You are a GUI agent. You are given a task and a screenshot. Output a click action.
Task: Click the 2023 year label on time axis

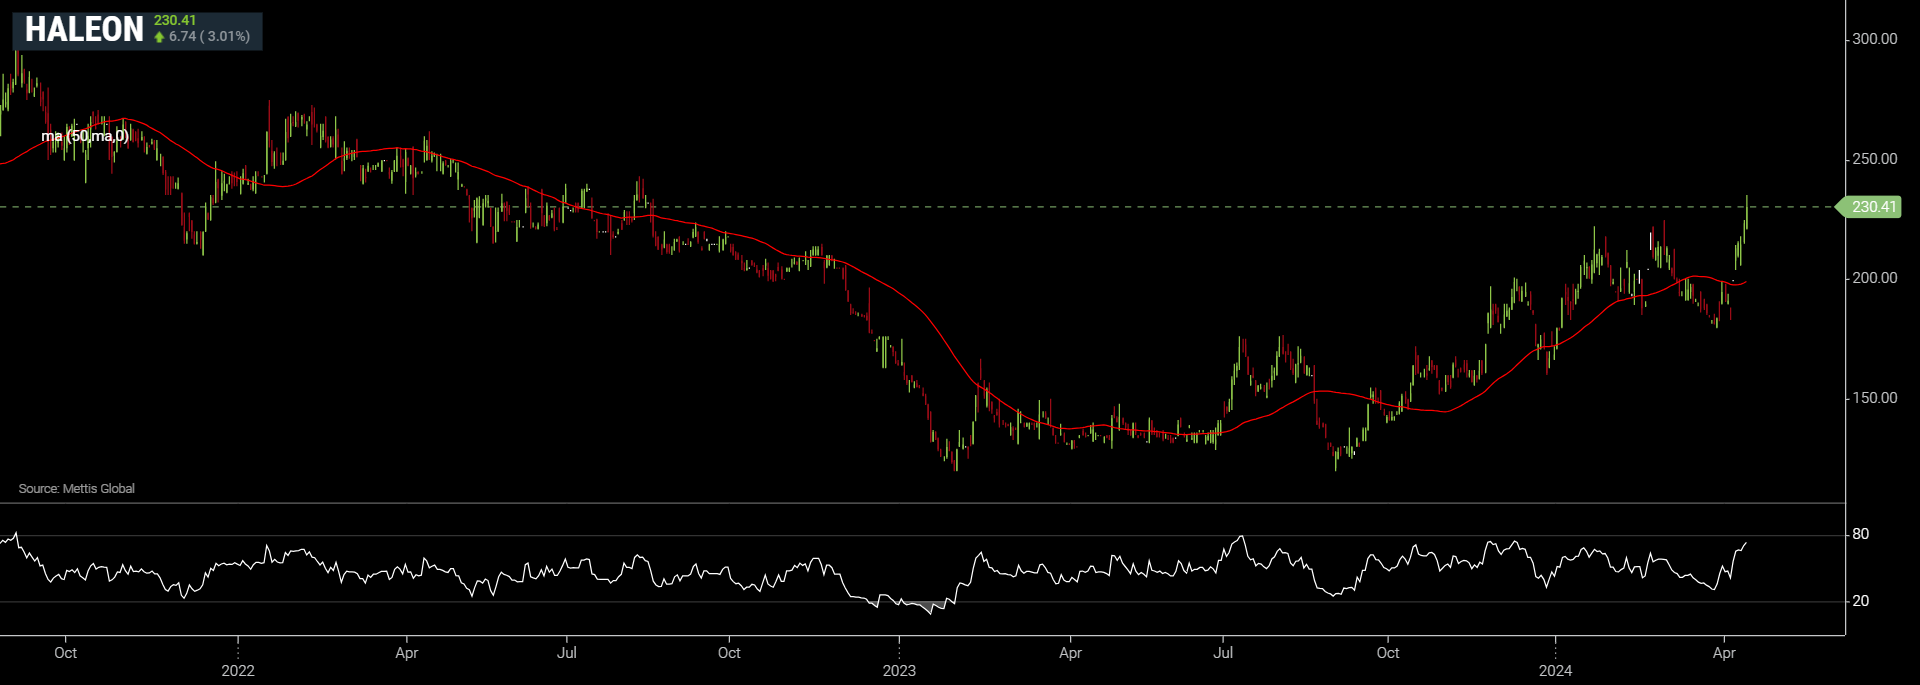[899, 671]
